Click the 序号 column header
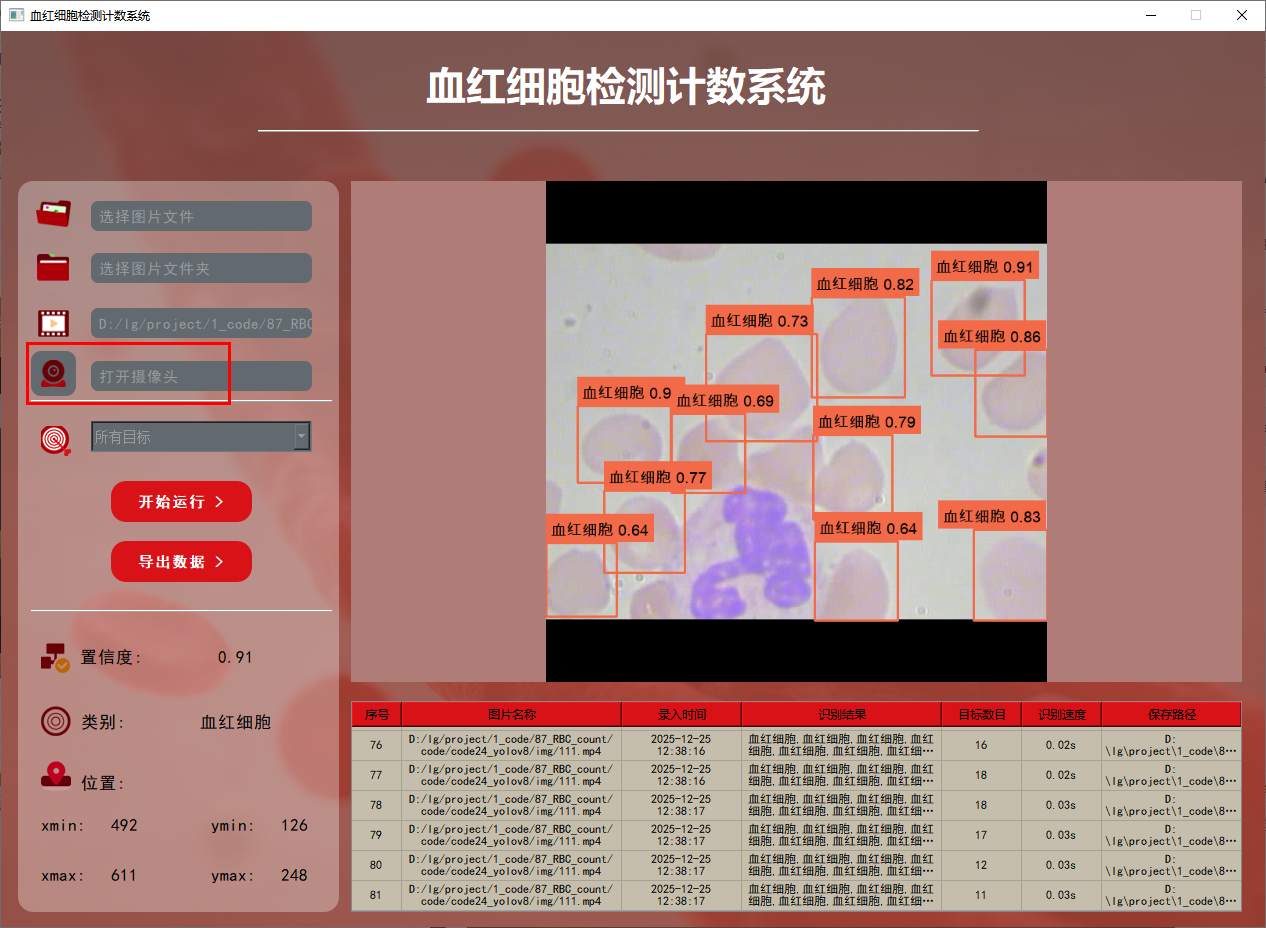This screenshot has width=1266, height=928. coord(377,714)
